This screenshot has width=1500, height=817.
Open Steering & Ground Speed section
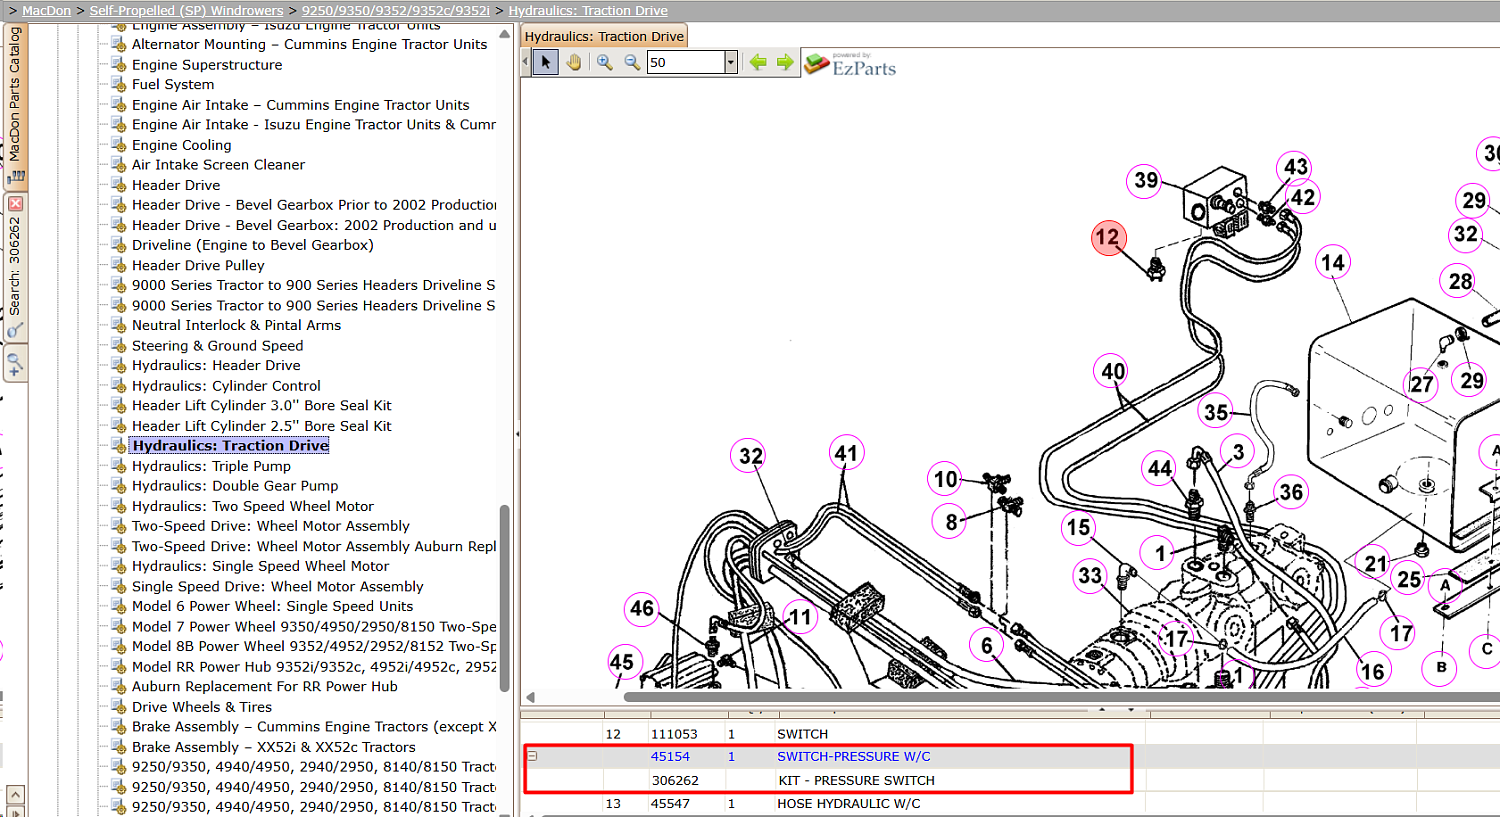tap(217, 346)
